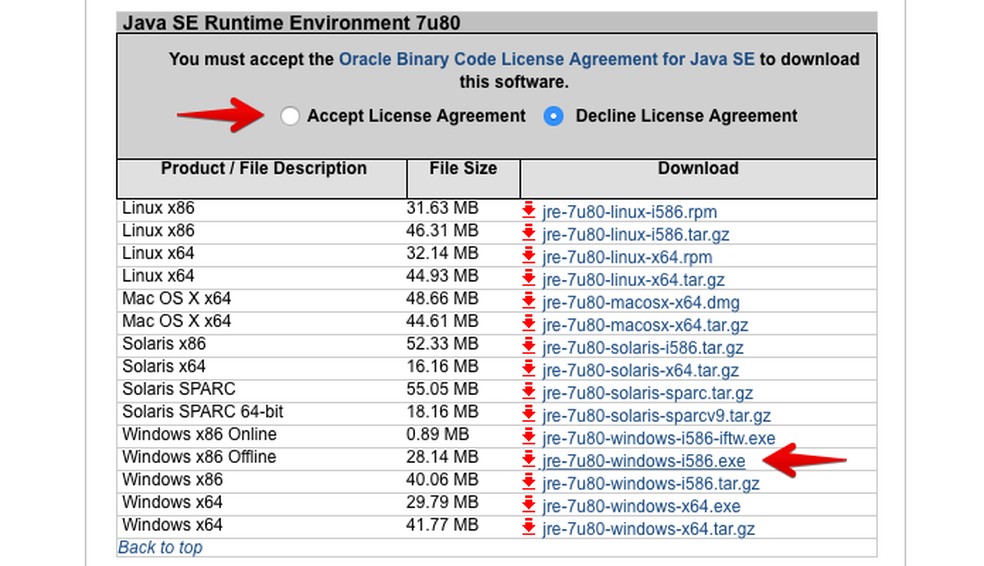The width and height of the screenshot is (984, 566).
Task: Click the Back to top link
Action: pos(160,547)
